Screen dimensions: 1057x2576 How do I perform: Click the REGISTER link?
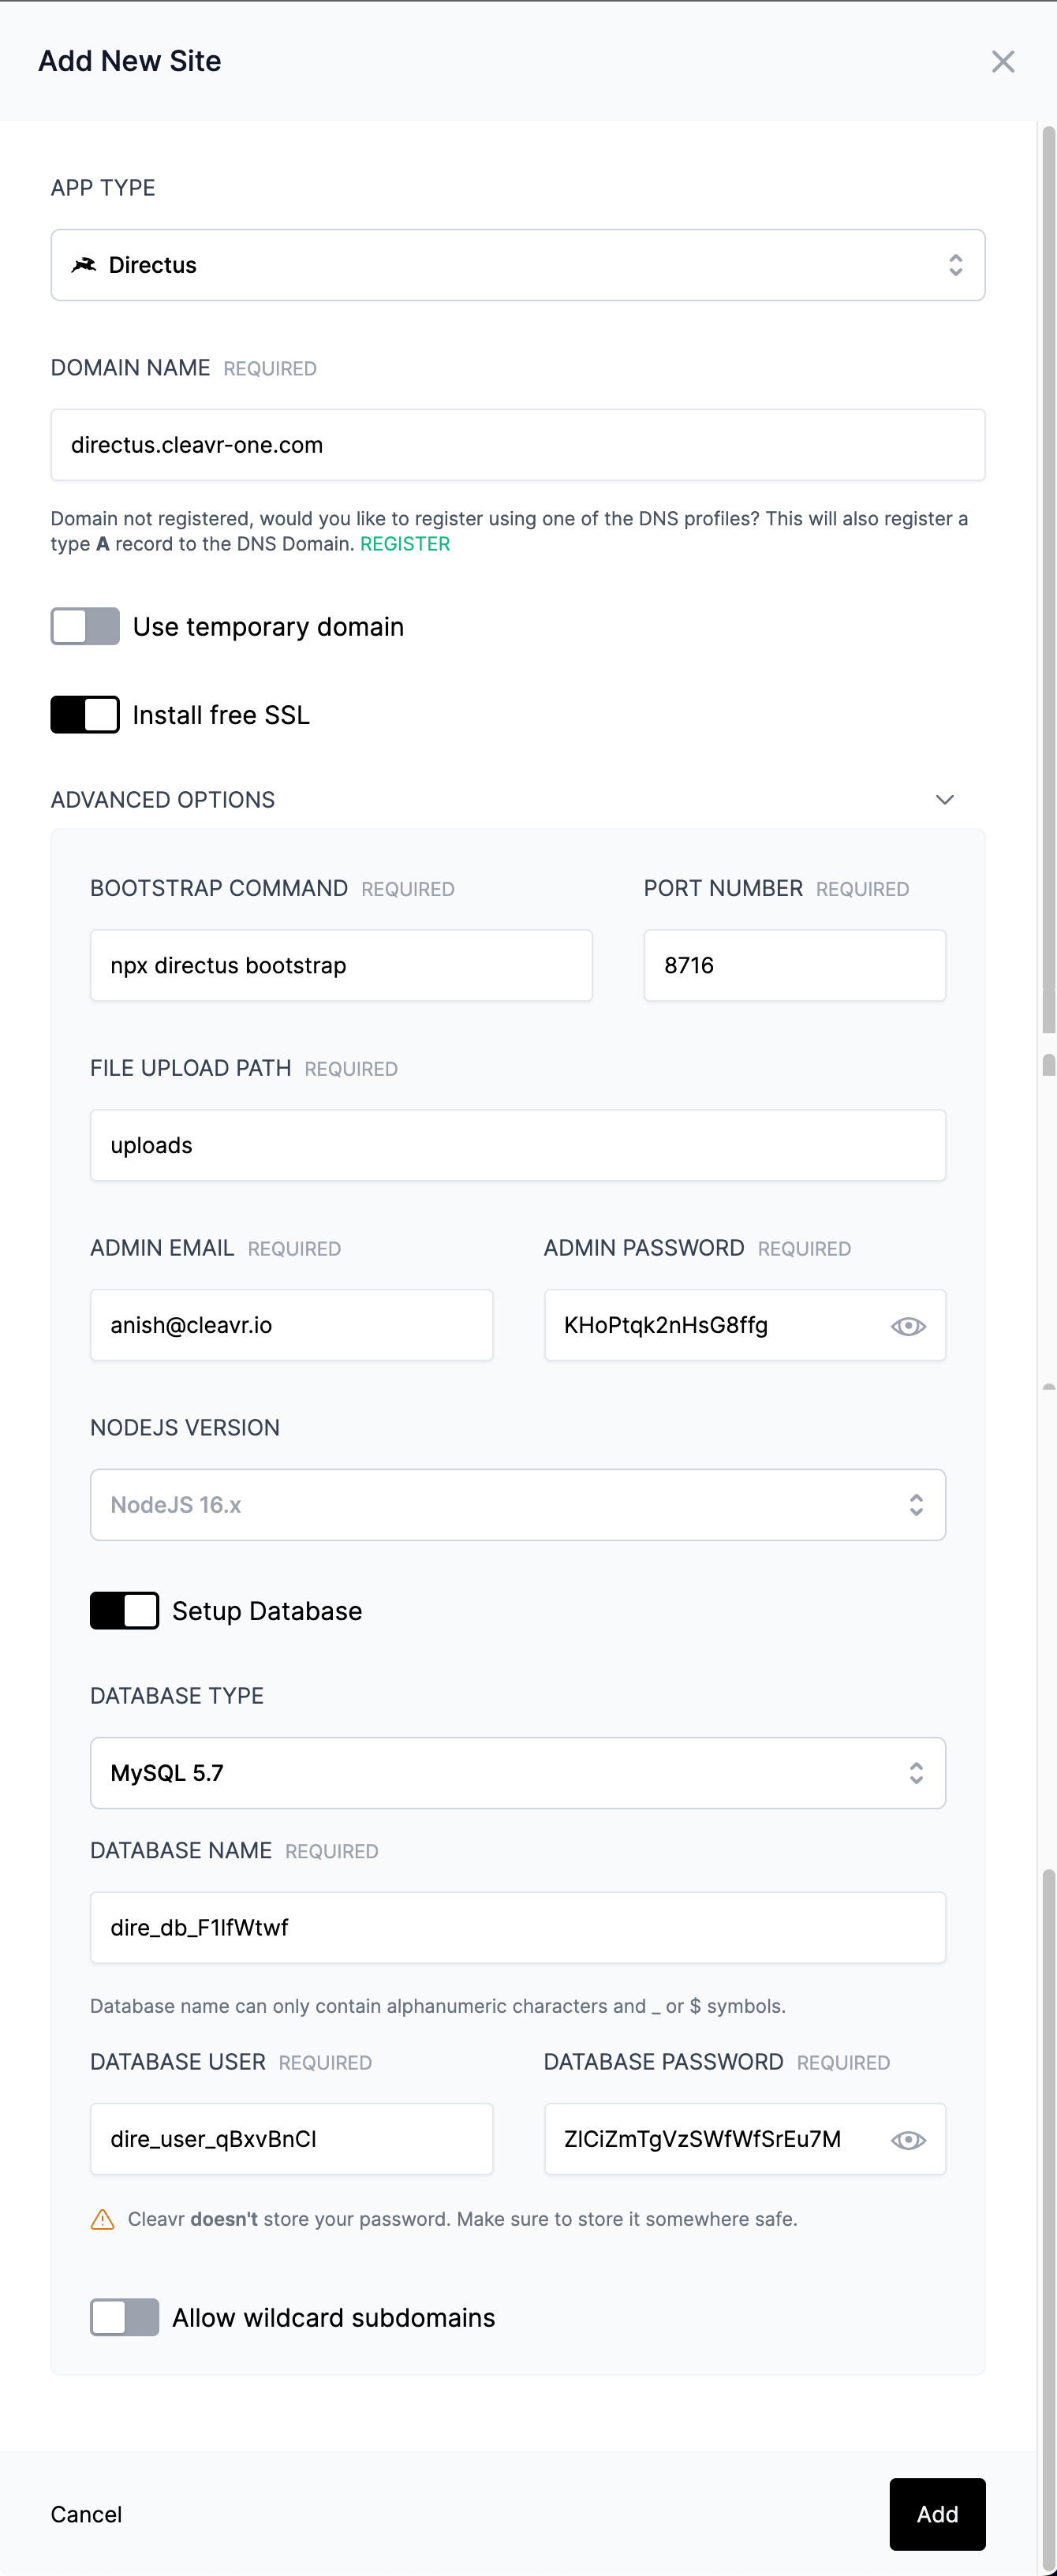(x=405, y=544)
